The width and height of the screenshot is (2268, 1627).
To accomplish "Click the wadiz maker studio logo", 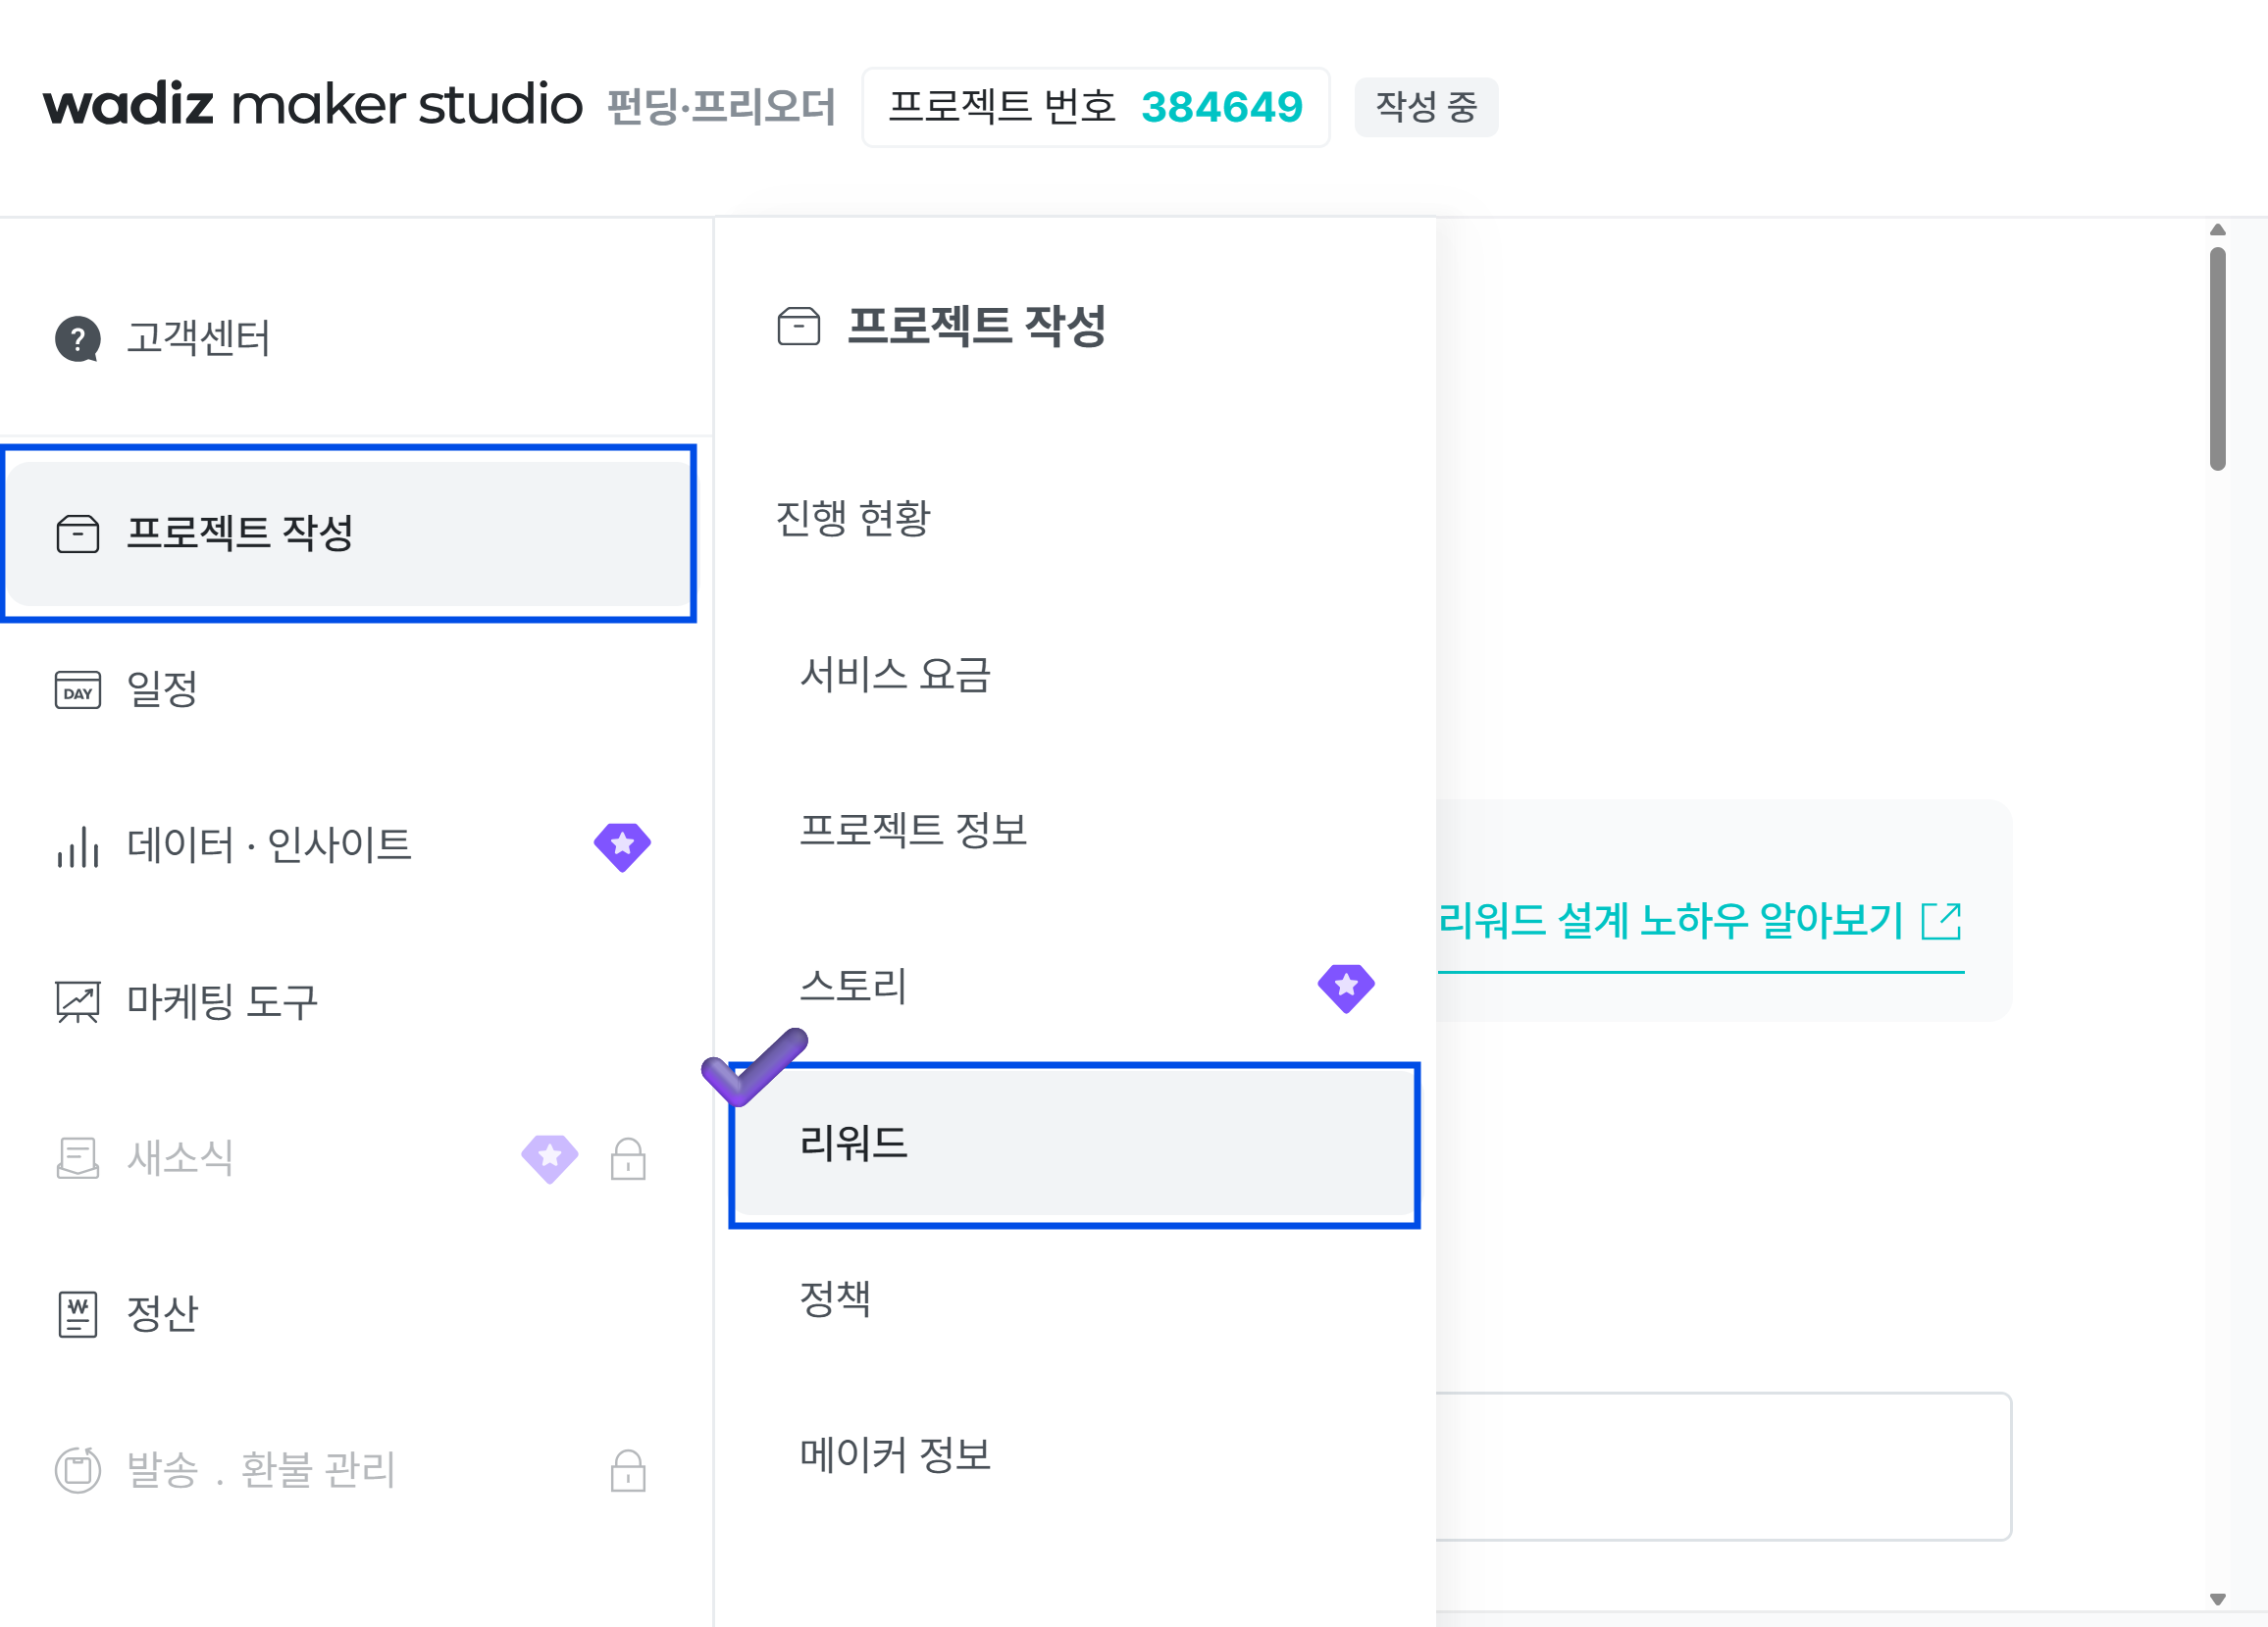I will point(312,105).
